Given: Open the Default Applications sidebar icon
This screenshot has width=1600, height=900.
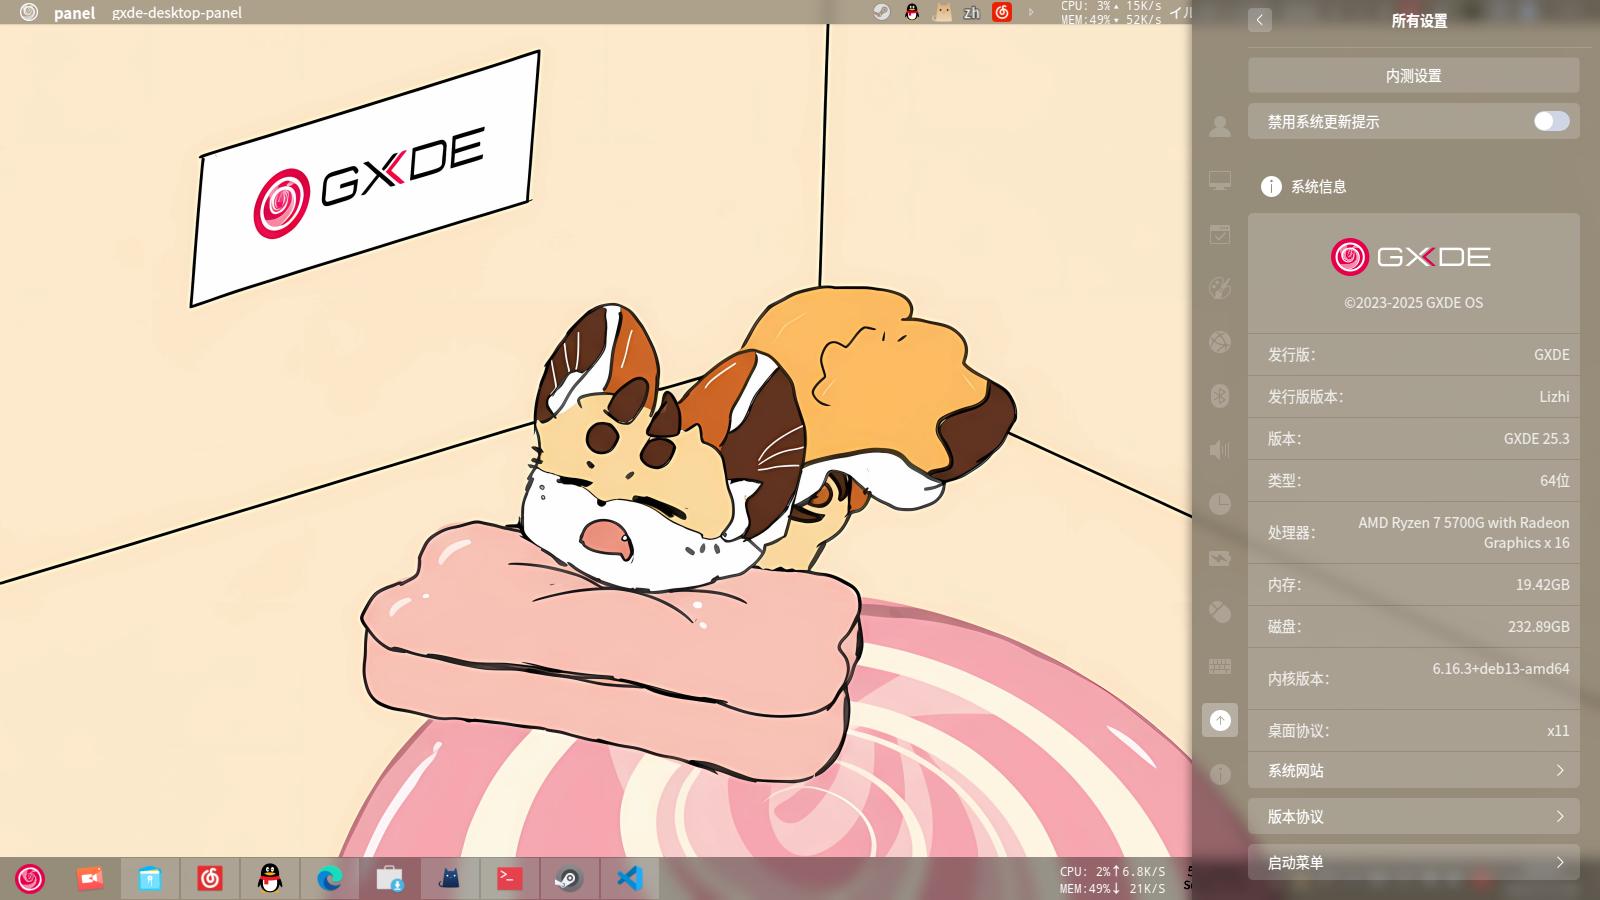Looking at the screenshot, I should 1220,234.
